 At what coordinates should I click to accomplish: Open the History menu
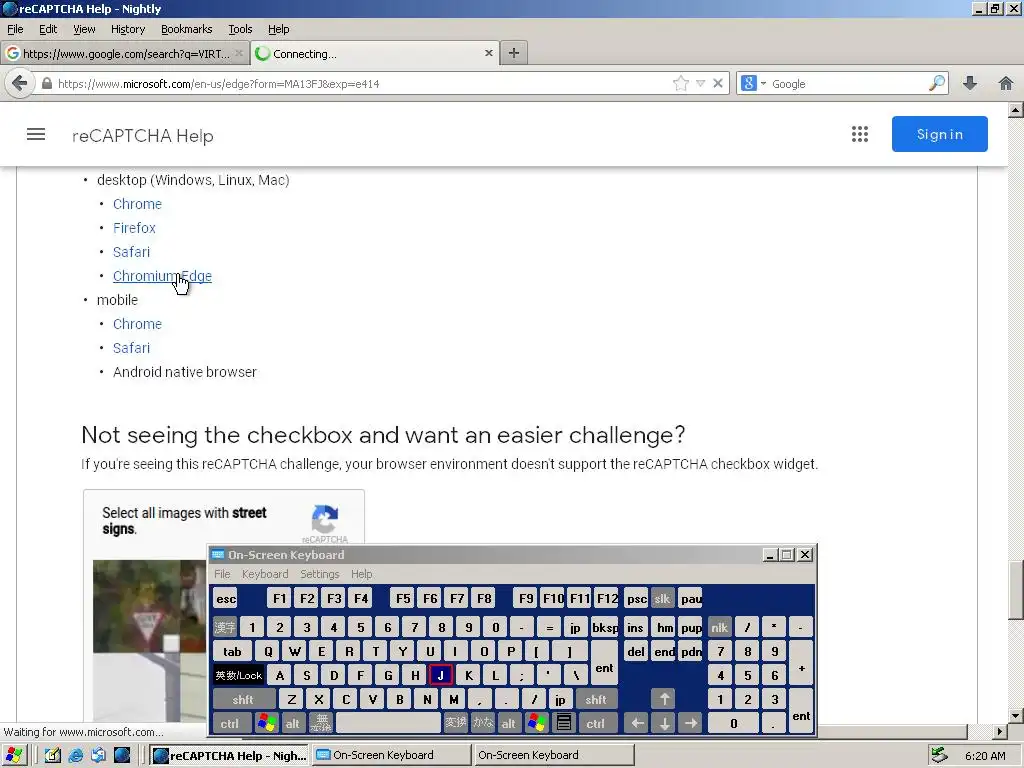[x=127, y=29]
